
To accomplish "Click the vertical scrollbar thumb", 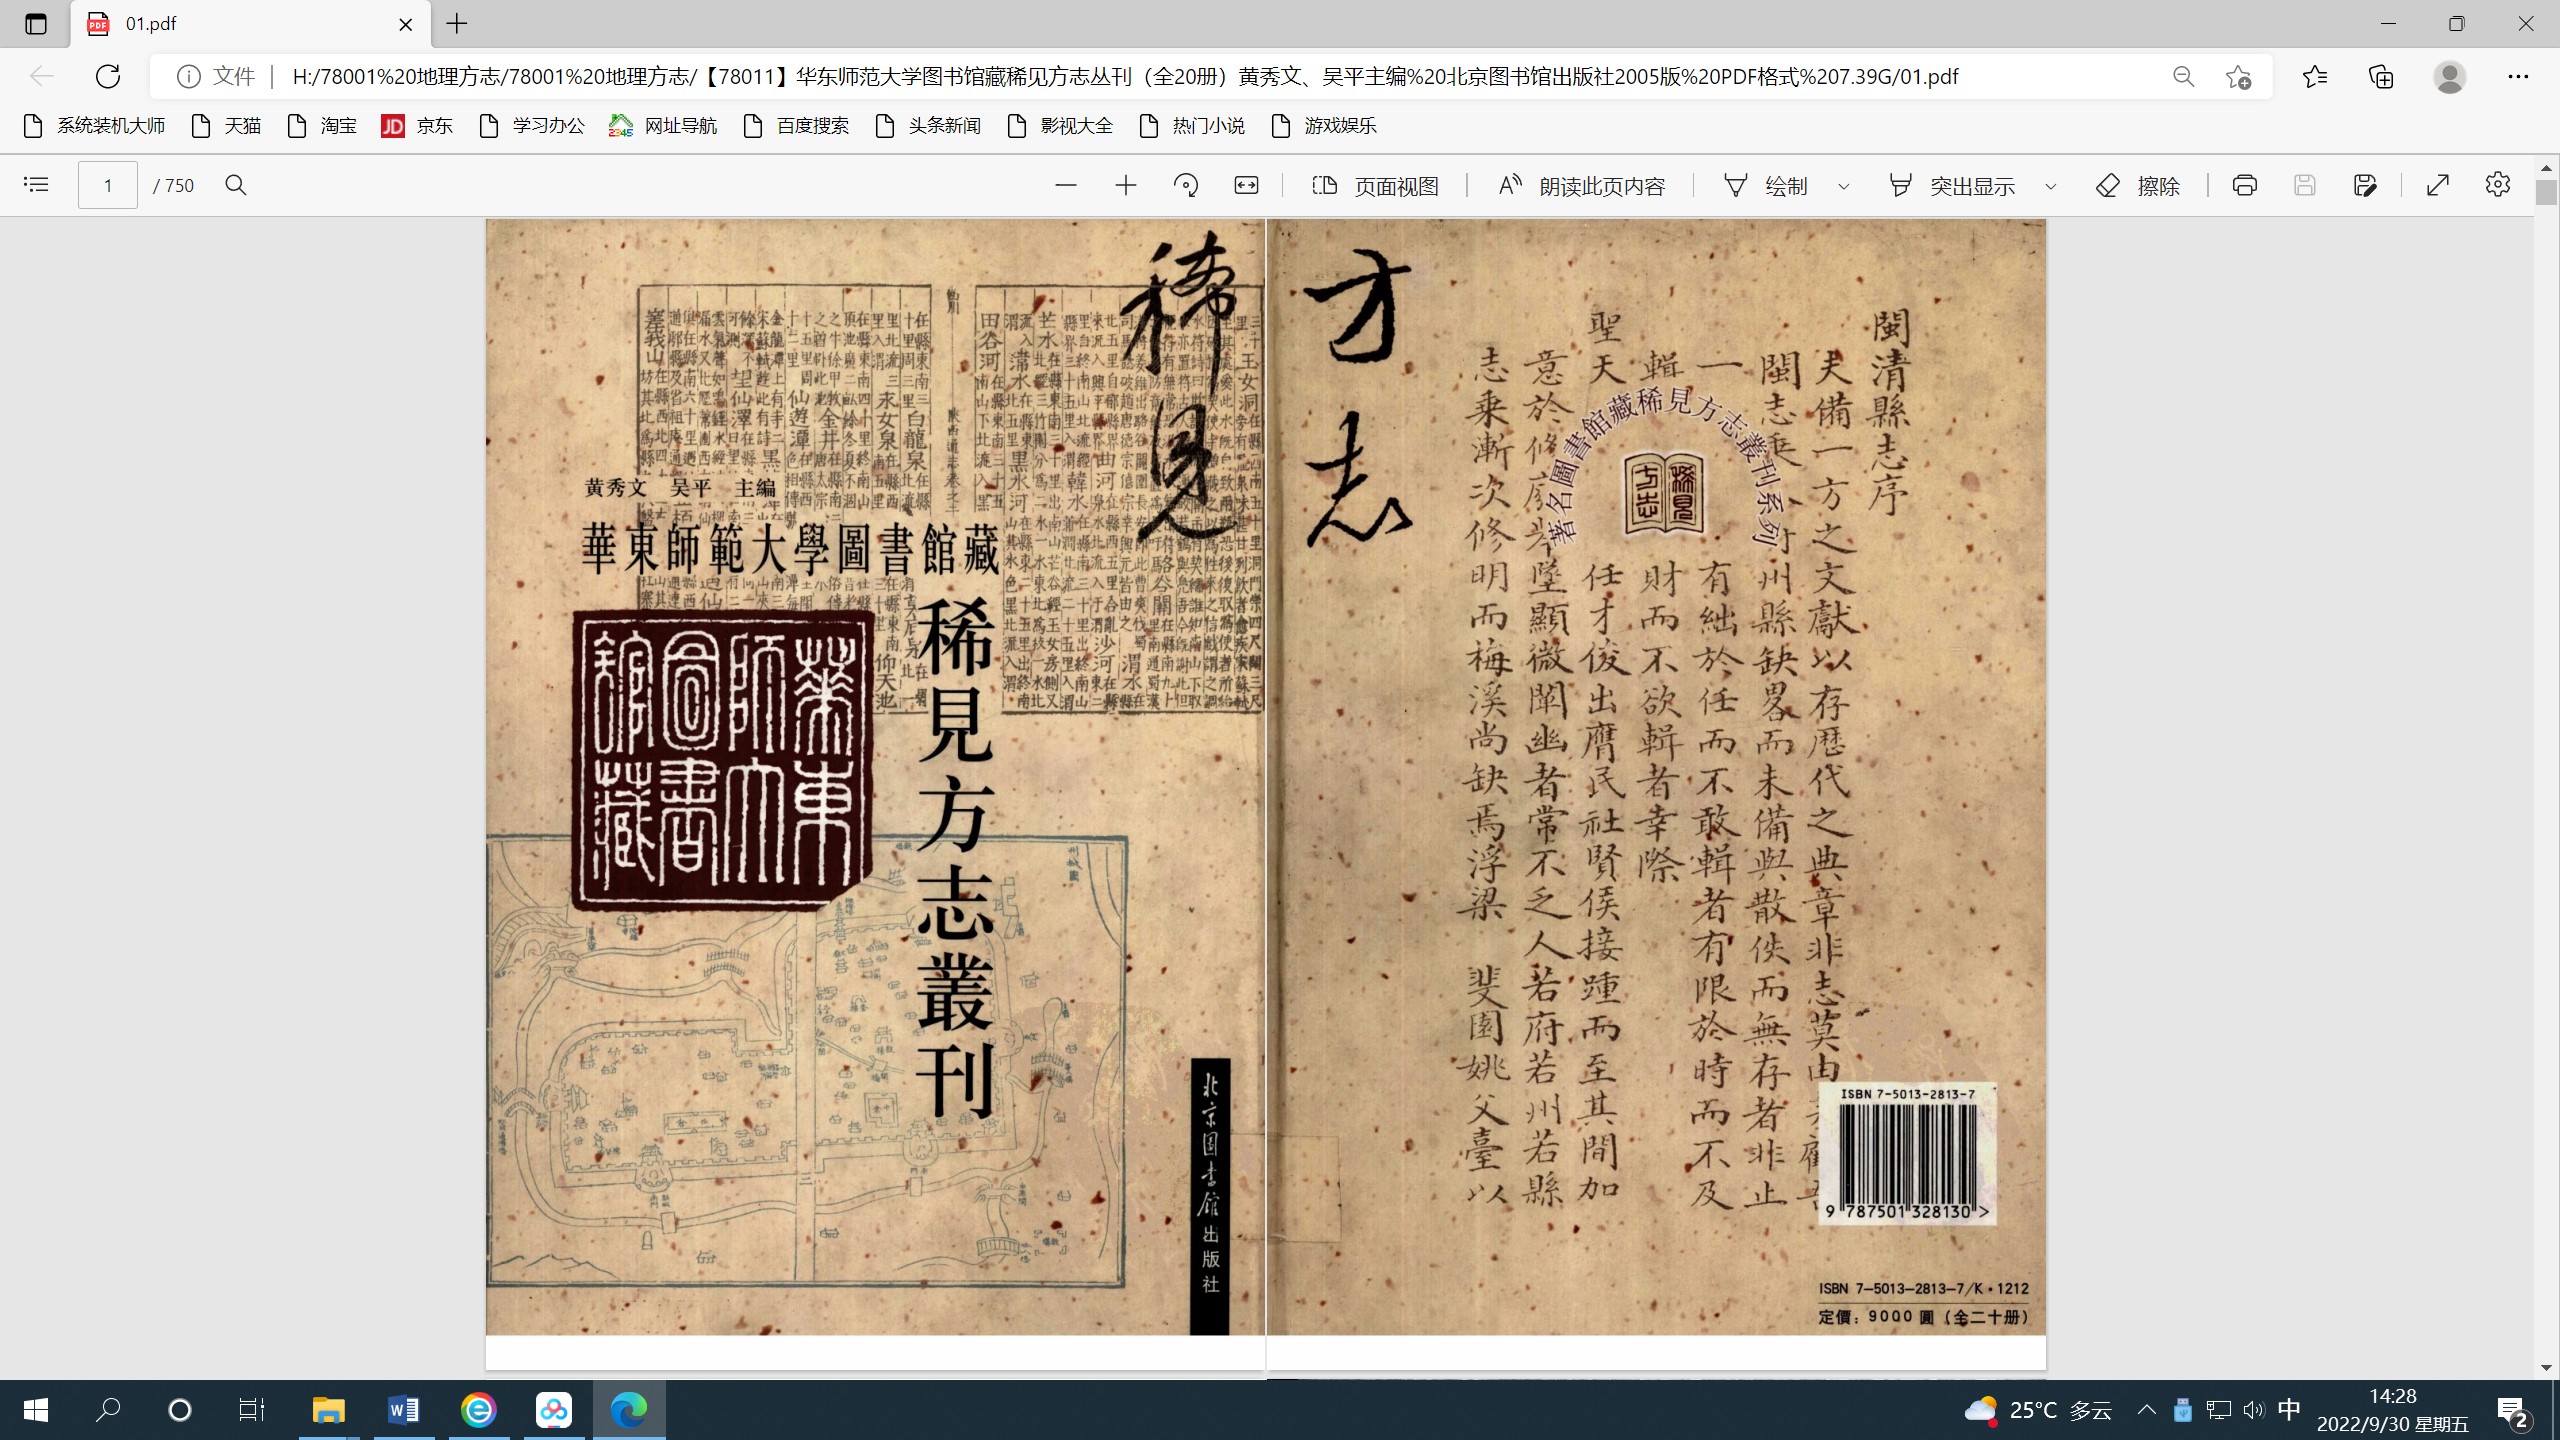I will [x=2546, y=192].
